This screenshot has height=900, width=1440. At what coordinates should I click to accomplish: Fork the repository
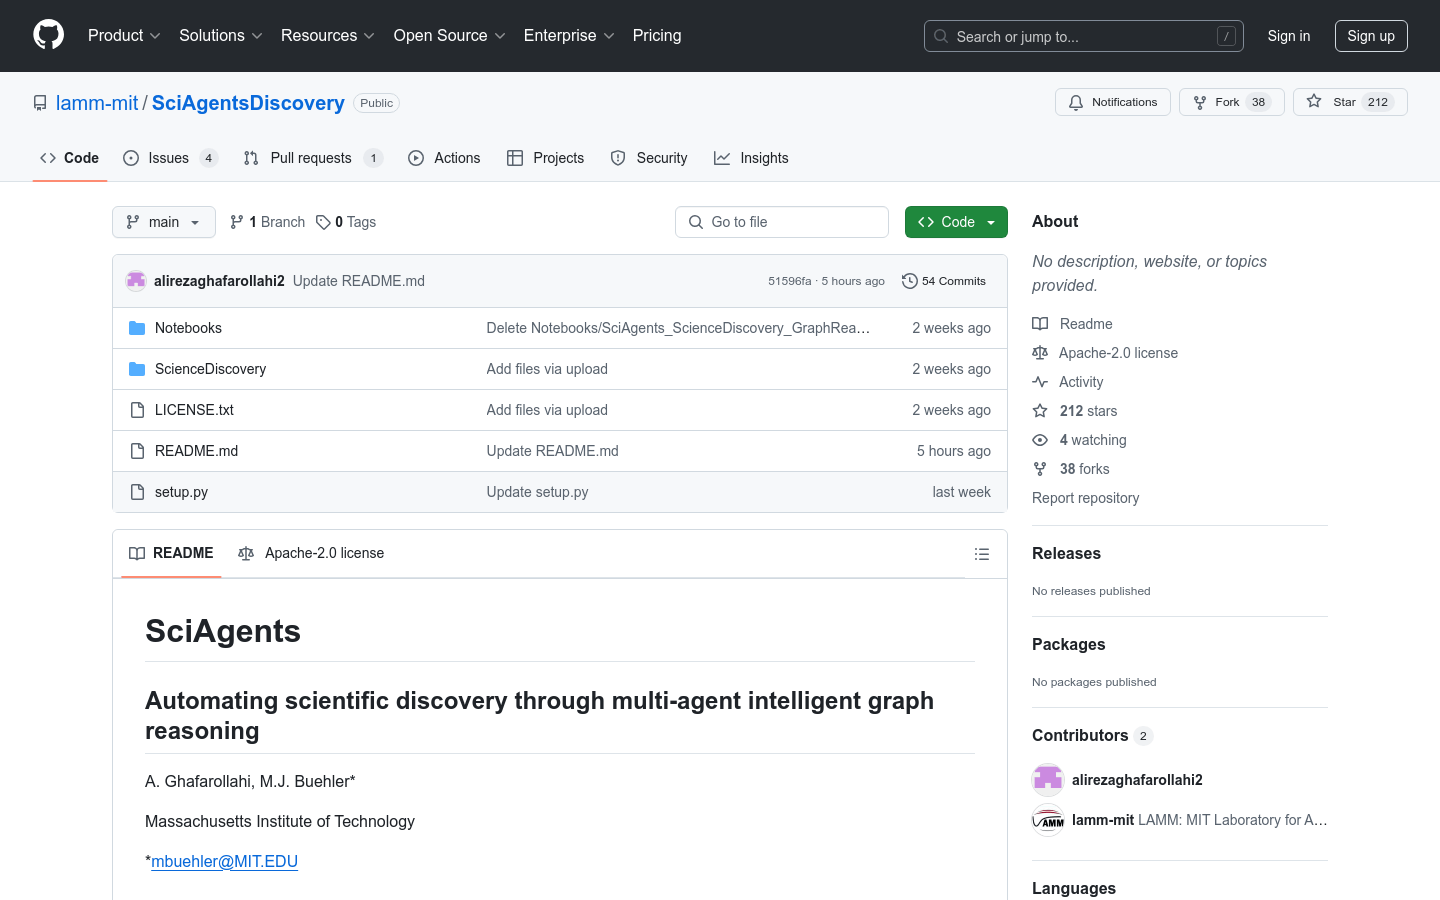(1217, 102)
